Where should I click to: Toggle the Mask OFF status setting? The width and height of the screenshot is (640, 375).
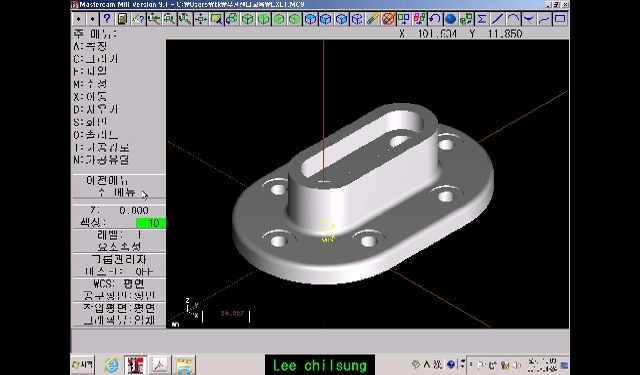[119, 271]
